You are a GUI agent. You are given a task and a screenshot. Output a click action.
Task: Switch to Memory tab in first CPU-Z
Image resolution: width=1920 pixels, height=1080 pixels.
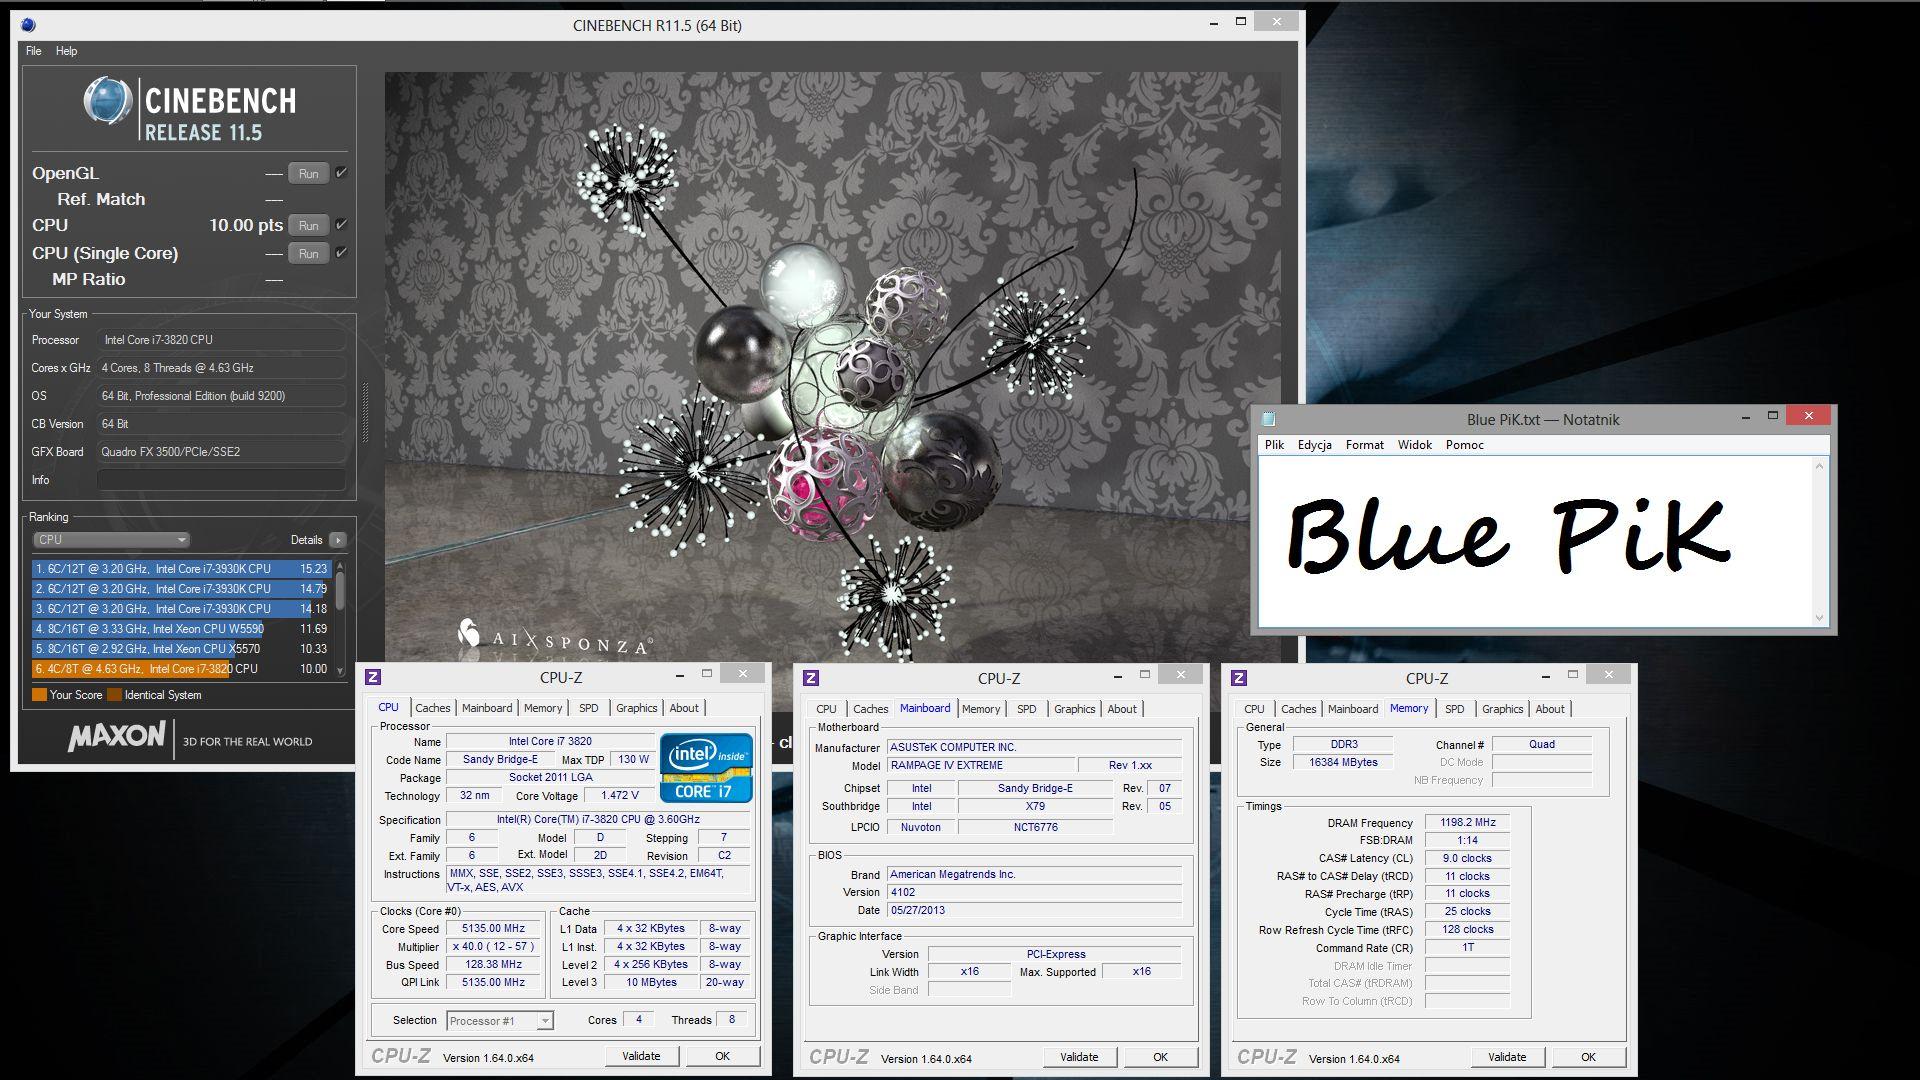tap(543, 708)
